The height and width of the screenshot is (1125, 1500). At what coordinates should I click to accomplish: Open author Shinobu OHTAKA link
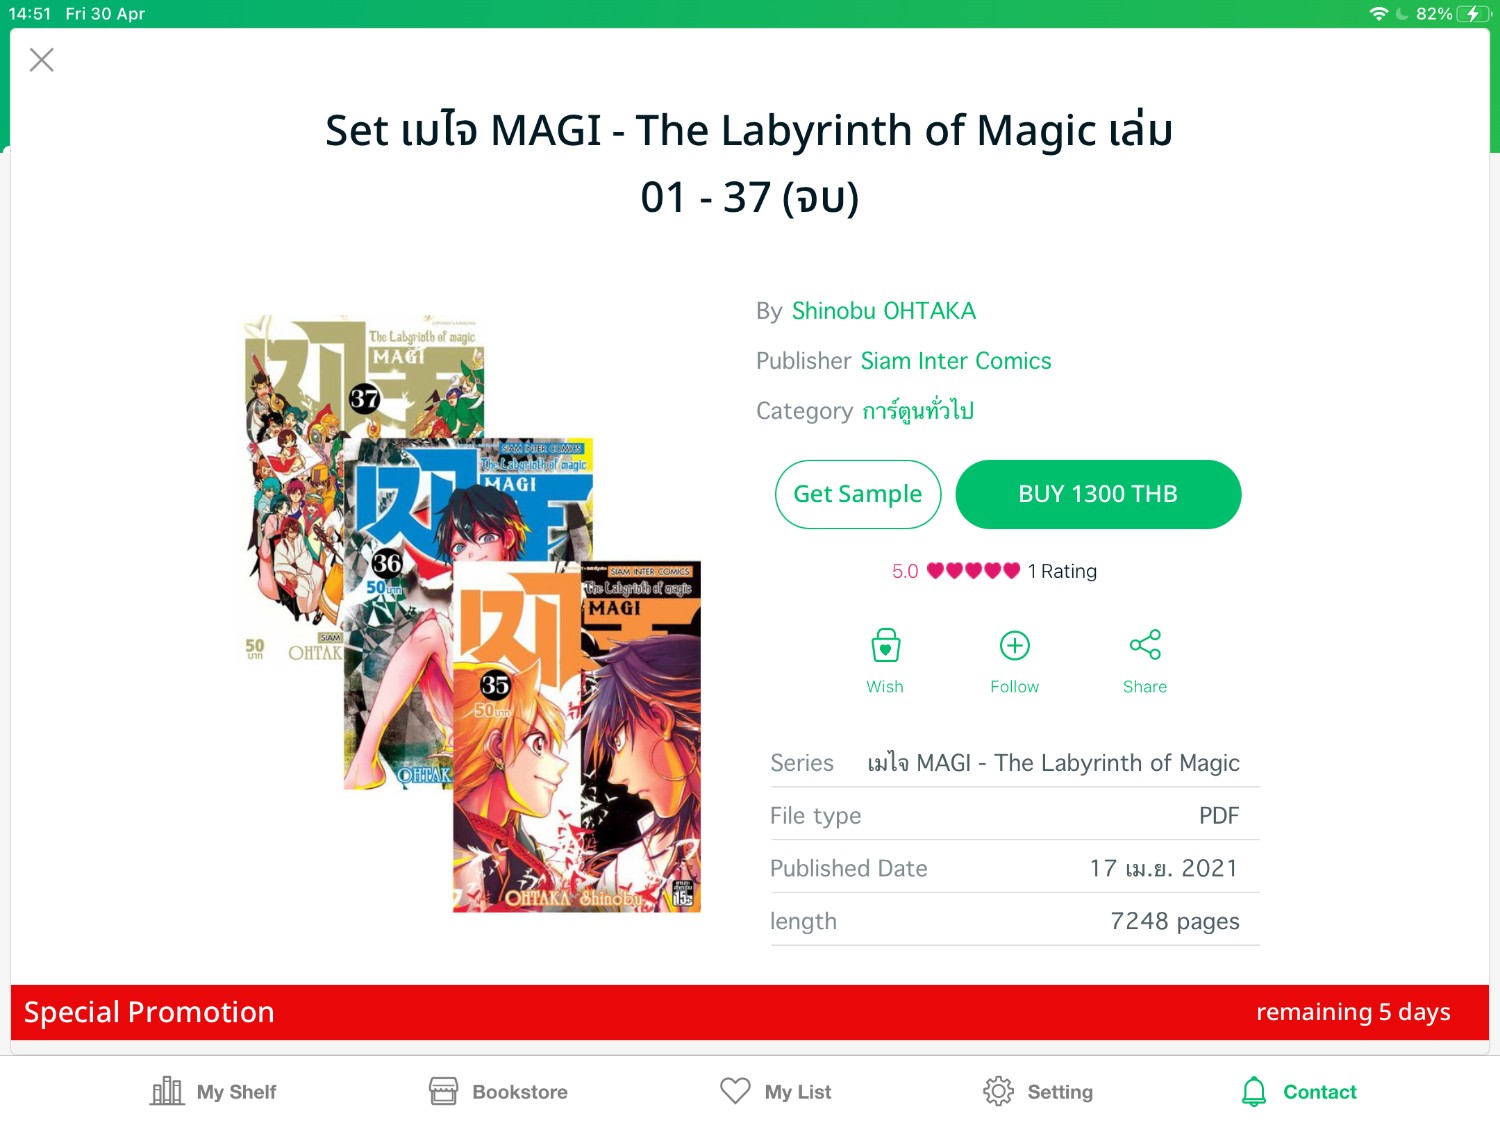click(x=884, y=311)
